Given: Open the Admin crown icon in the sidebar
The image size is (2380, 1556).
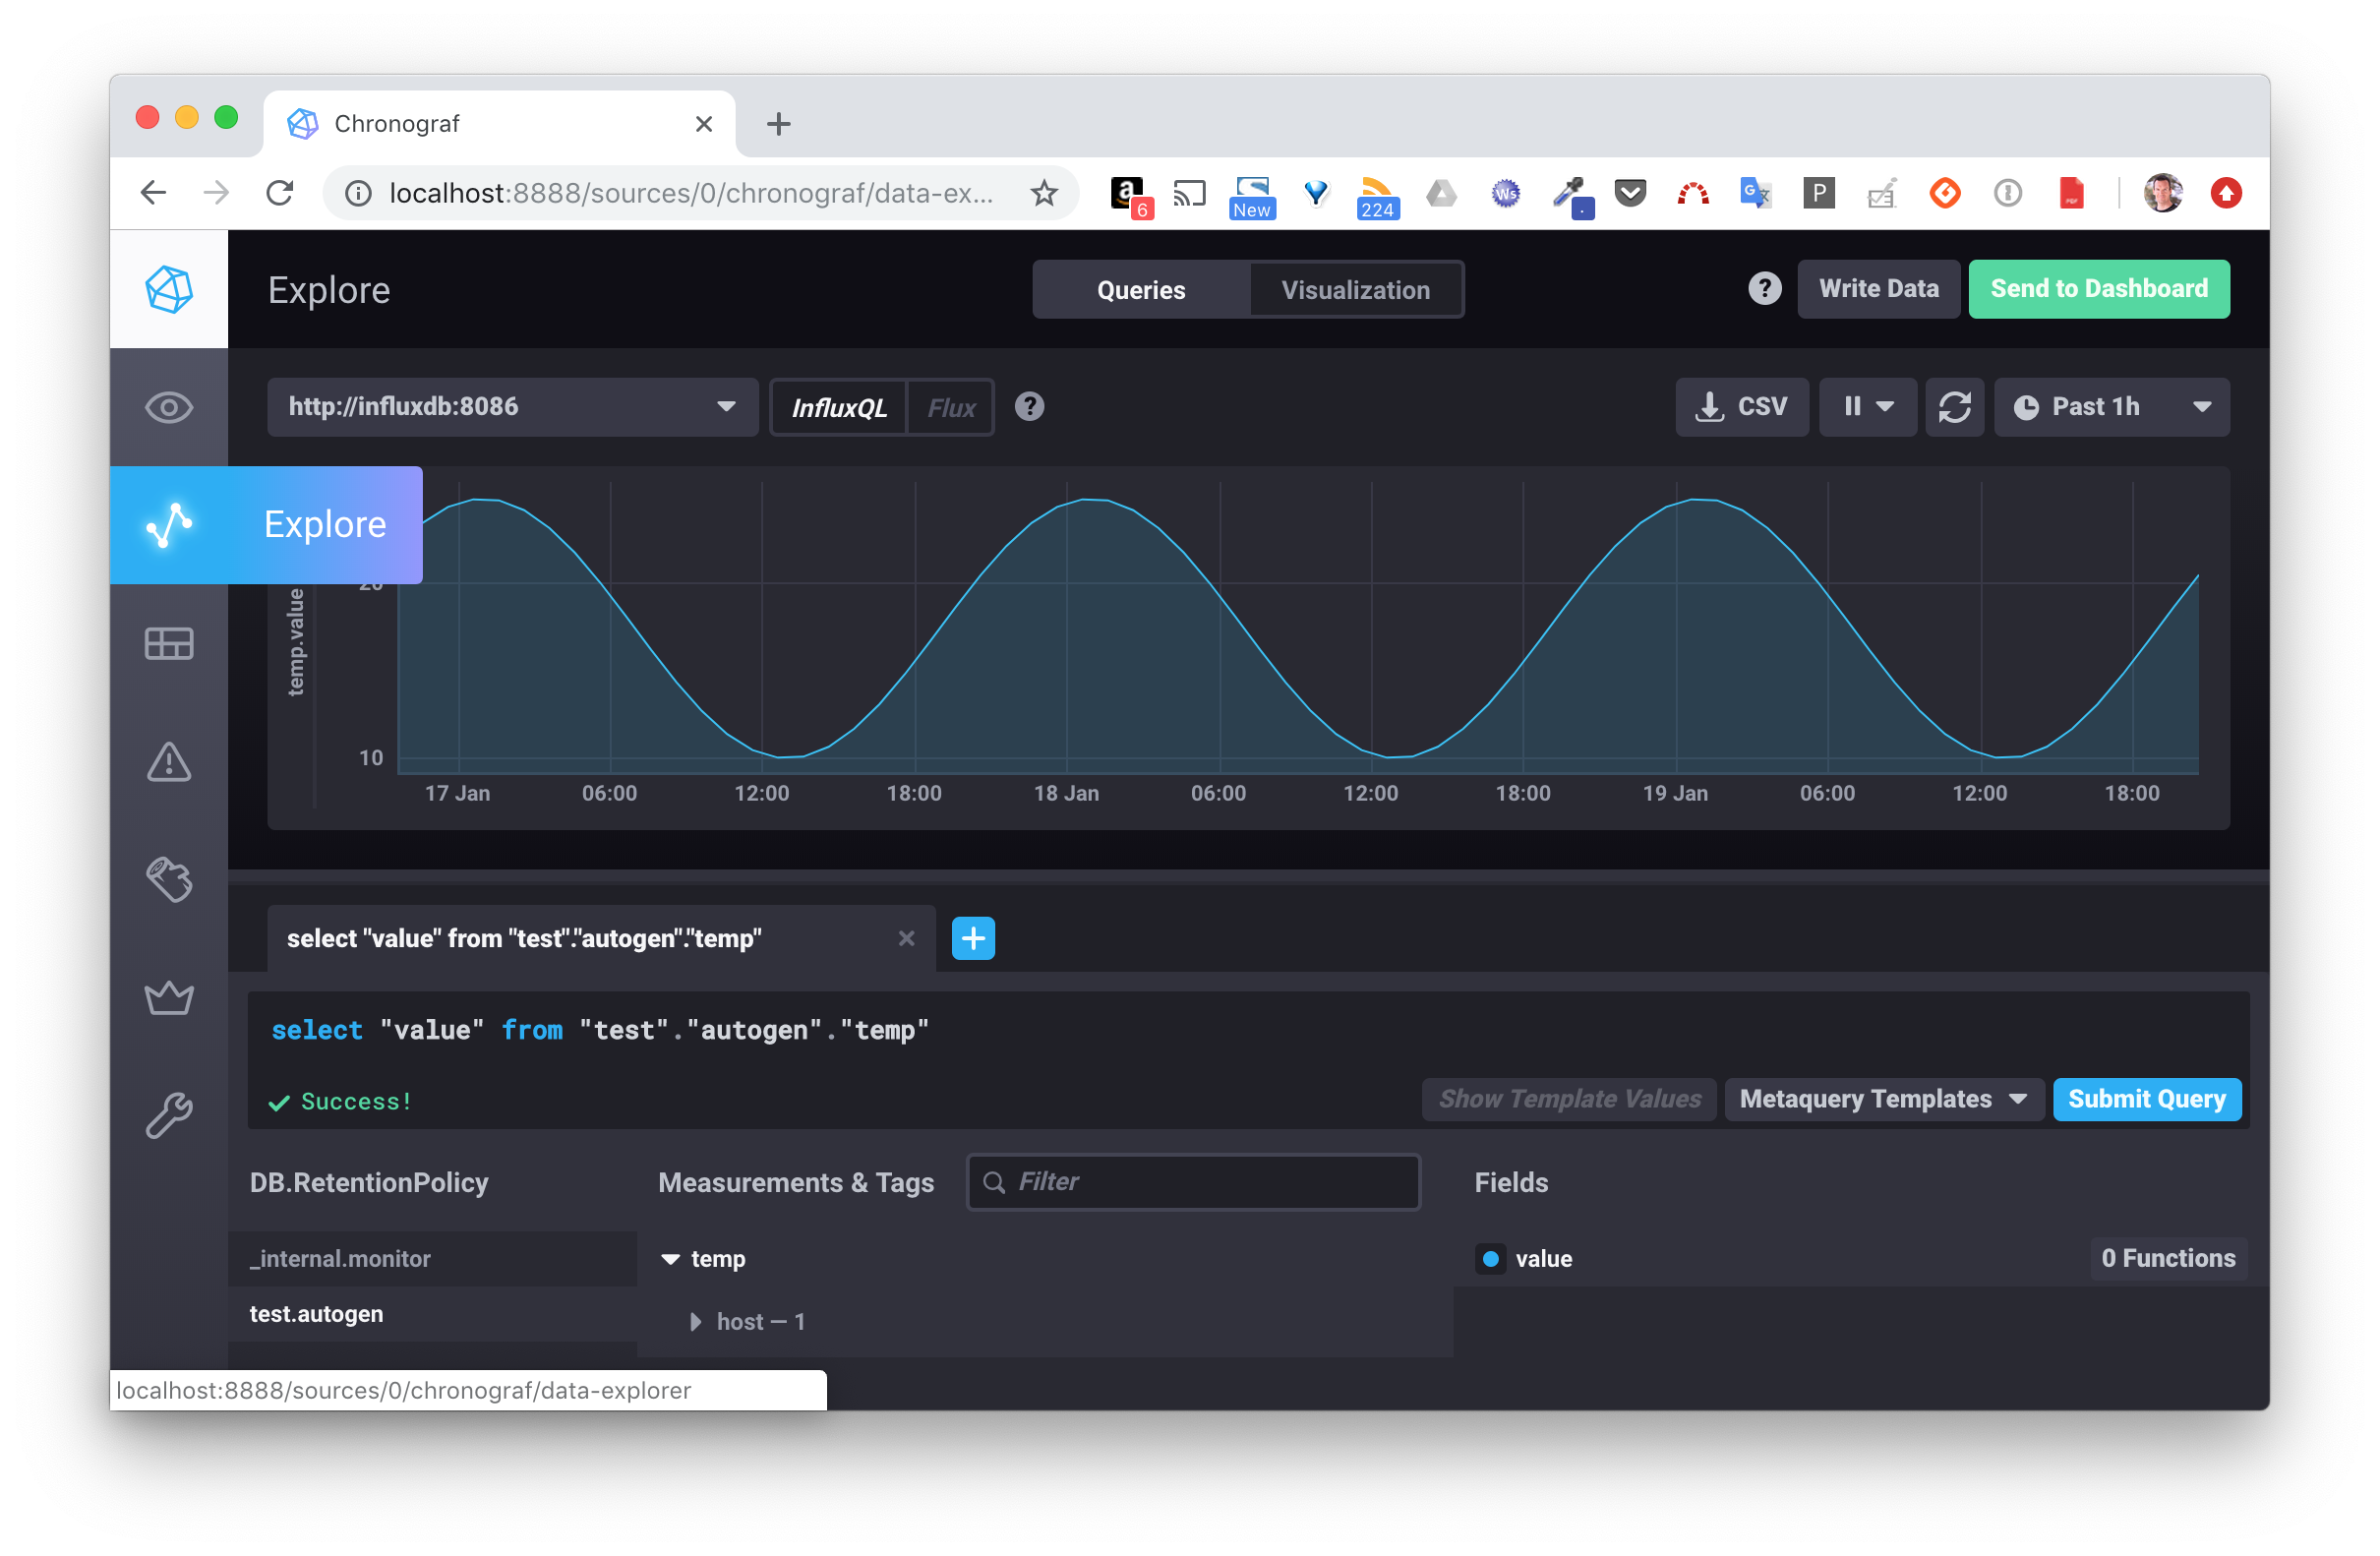Looking at the screenshot, I should coord(169,998).
